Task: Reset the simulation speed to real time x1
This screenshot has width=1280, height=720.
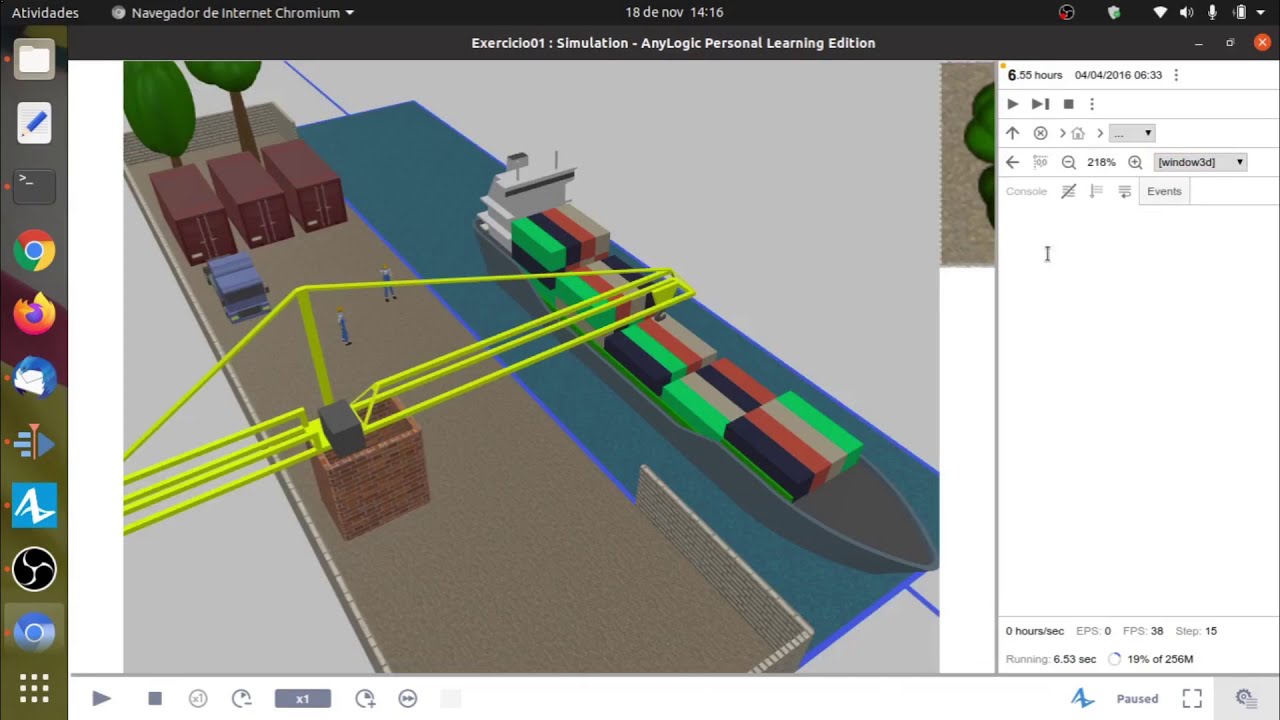Action: click(x=198, y=698)
